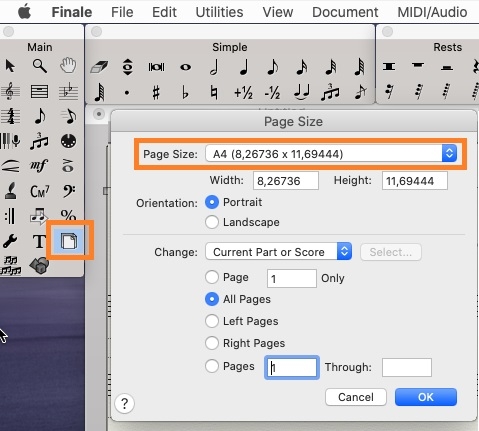
Task: Select the double whole note duration
Action: (156, 67)
